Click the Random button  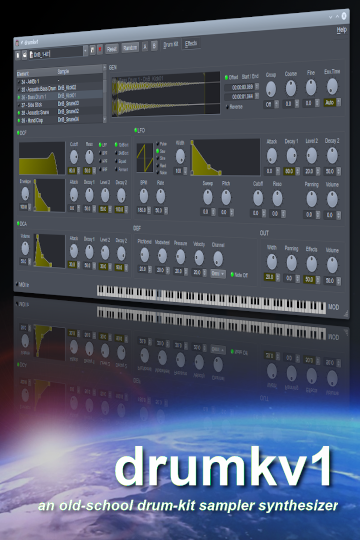[130, 48]
